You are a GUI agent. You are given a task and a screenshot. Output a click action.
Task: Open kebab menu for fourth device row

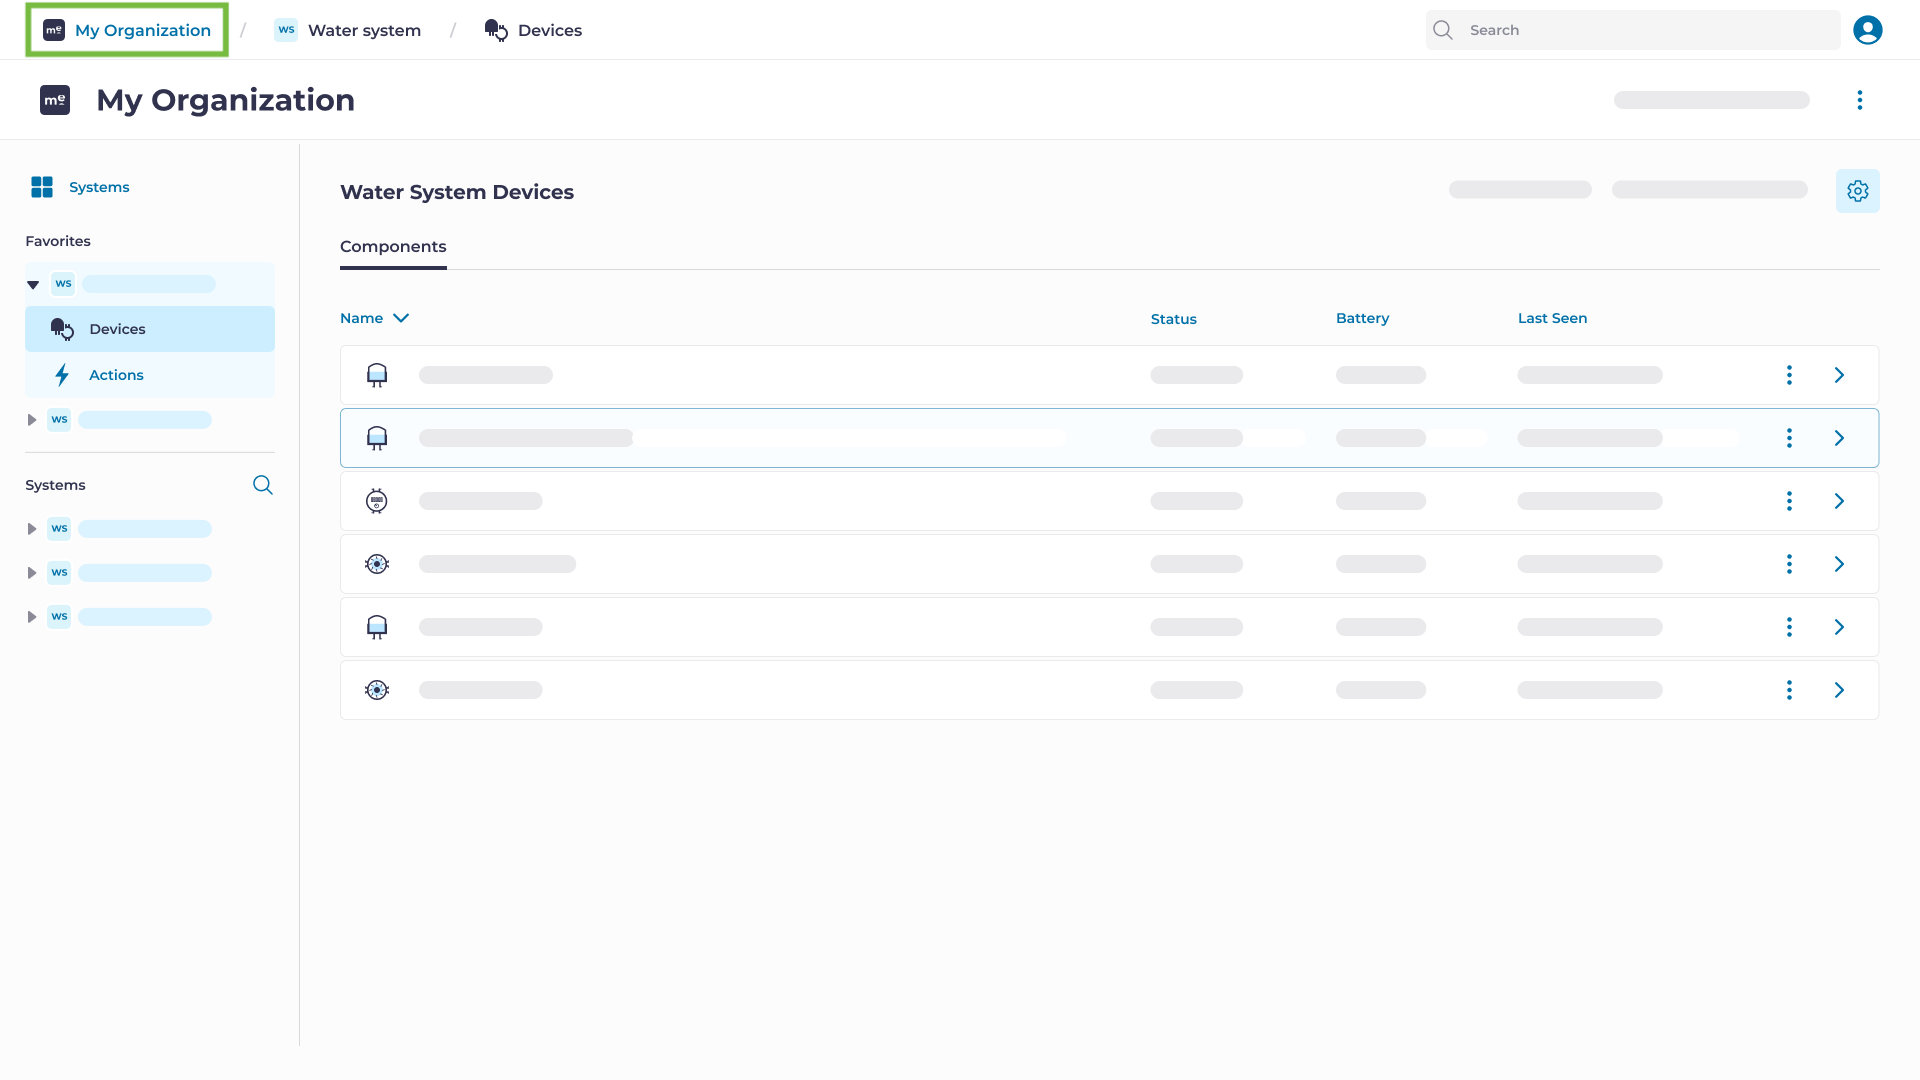tap(1789, 564)
